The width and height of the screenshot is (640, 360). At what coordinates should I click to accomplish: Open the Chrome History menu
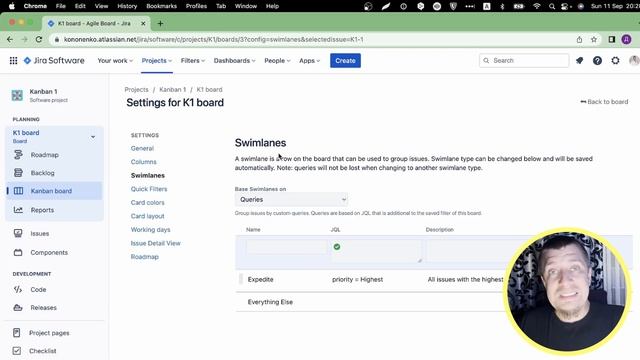pos(127,6)
